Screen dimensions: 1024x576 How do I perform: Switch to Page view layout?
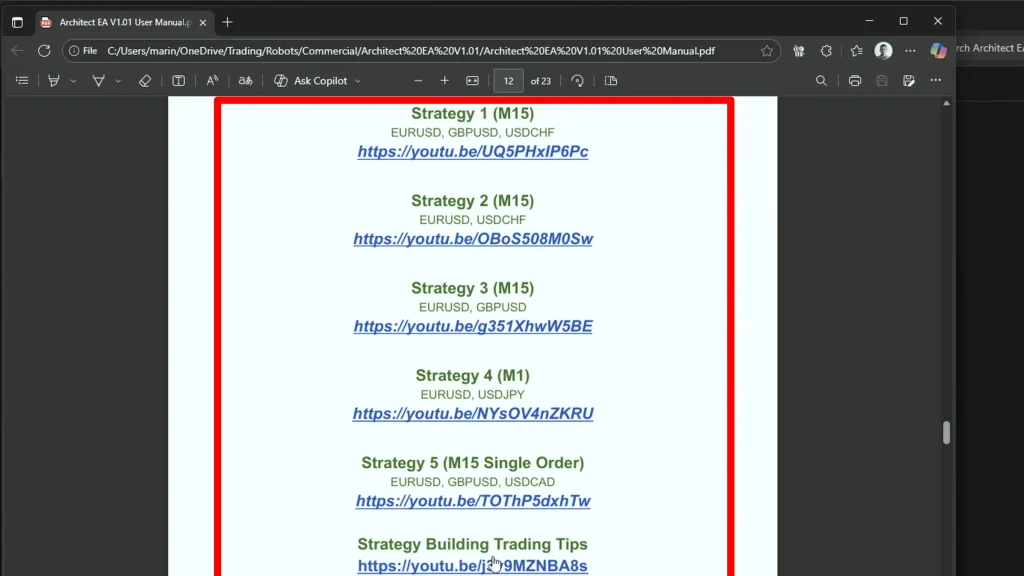click(611, 81)
